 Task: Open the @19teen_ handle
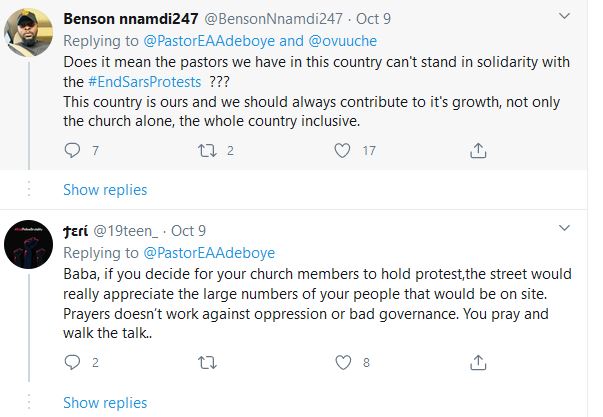click(x=128, y=232)
